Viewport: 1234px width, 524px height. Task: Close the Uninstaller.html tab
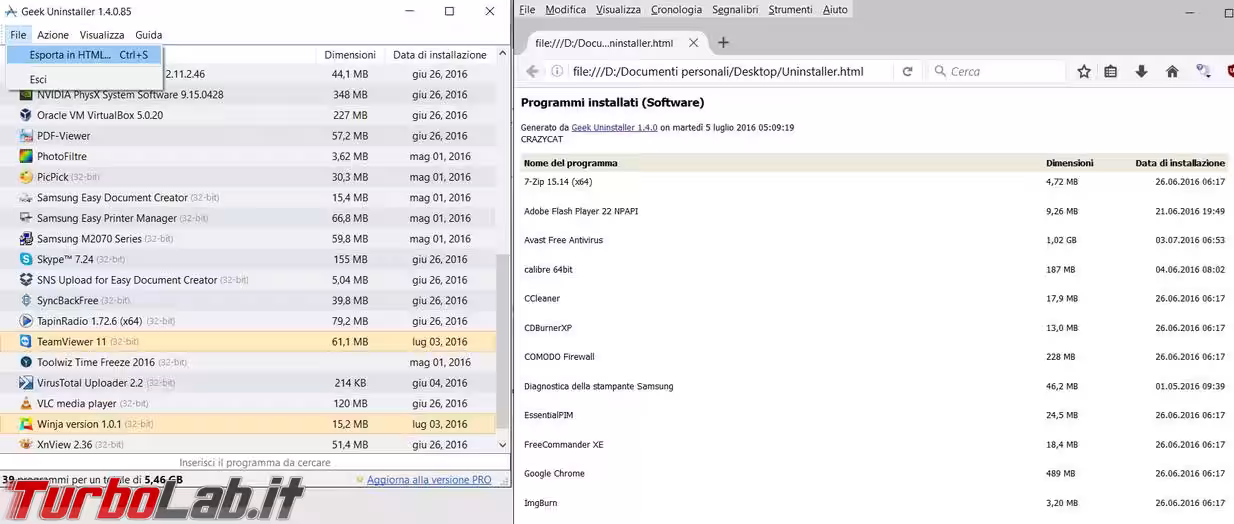[x=693, y=43]
